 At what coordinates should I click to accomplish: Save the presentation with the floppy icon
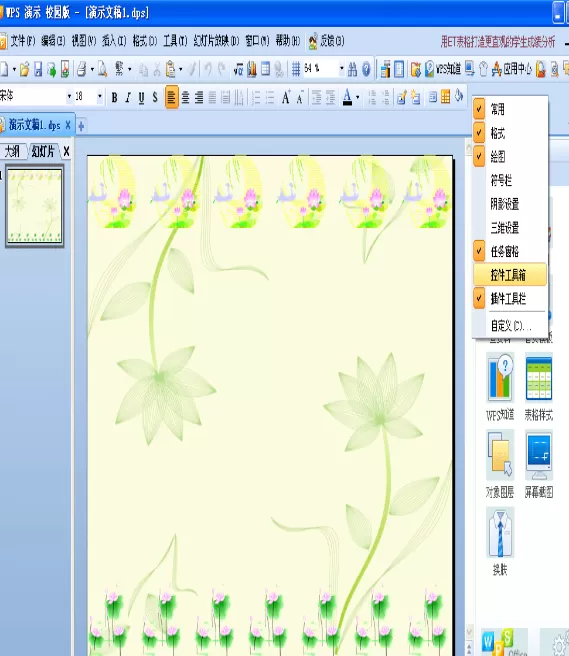pos(38,69)
